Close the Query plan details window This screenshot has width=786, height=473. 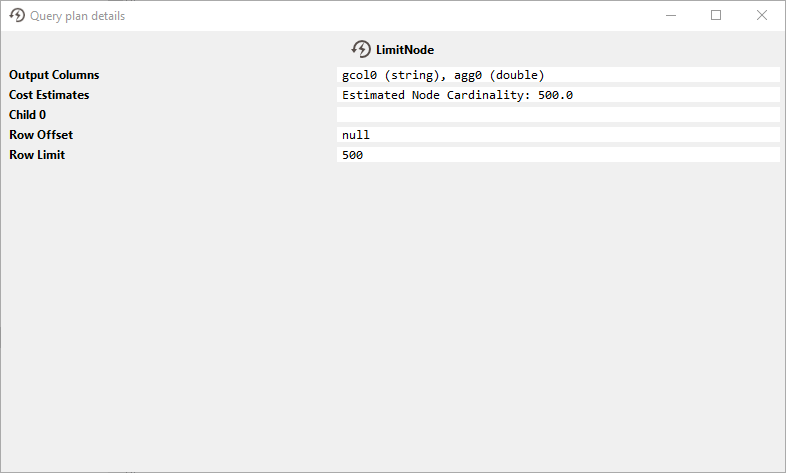762,16
